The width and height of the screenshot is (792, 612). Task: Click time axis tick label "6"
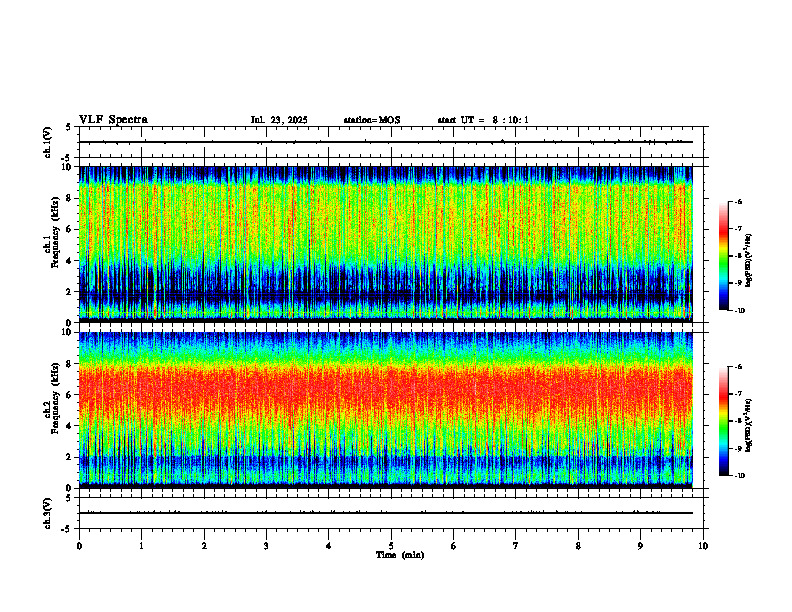(453, 546)
